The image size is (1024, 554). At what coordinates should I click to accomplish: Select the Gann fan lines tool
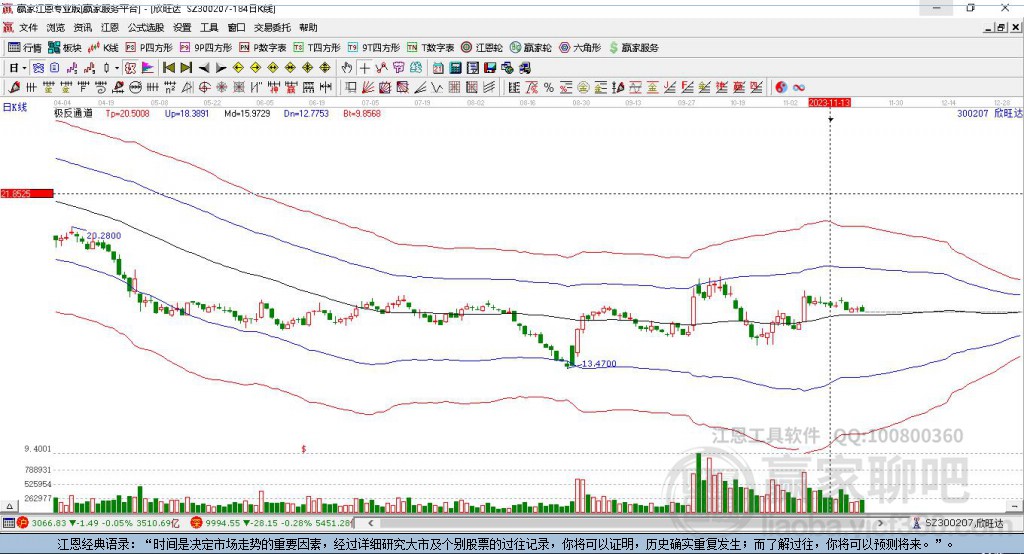click(368, 88)
